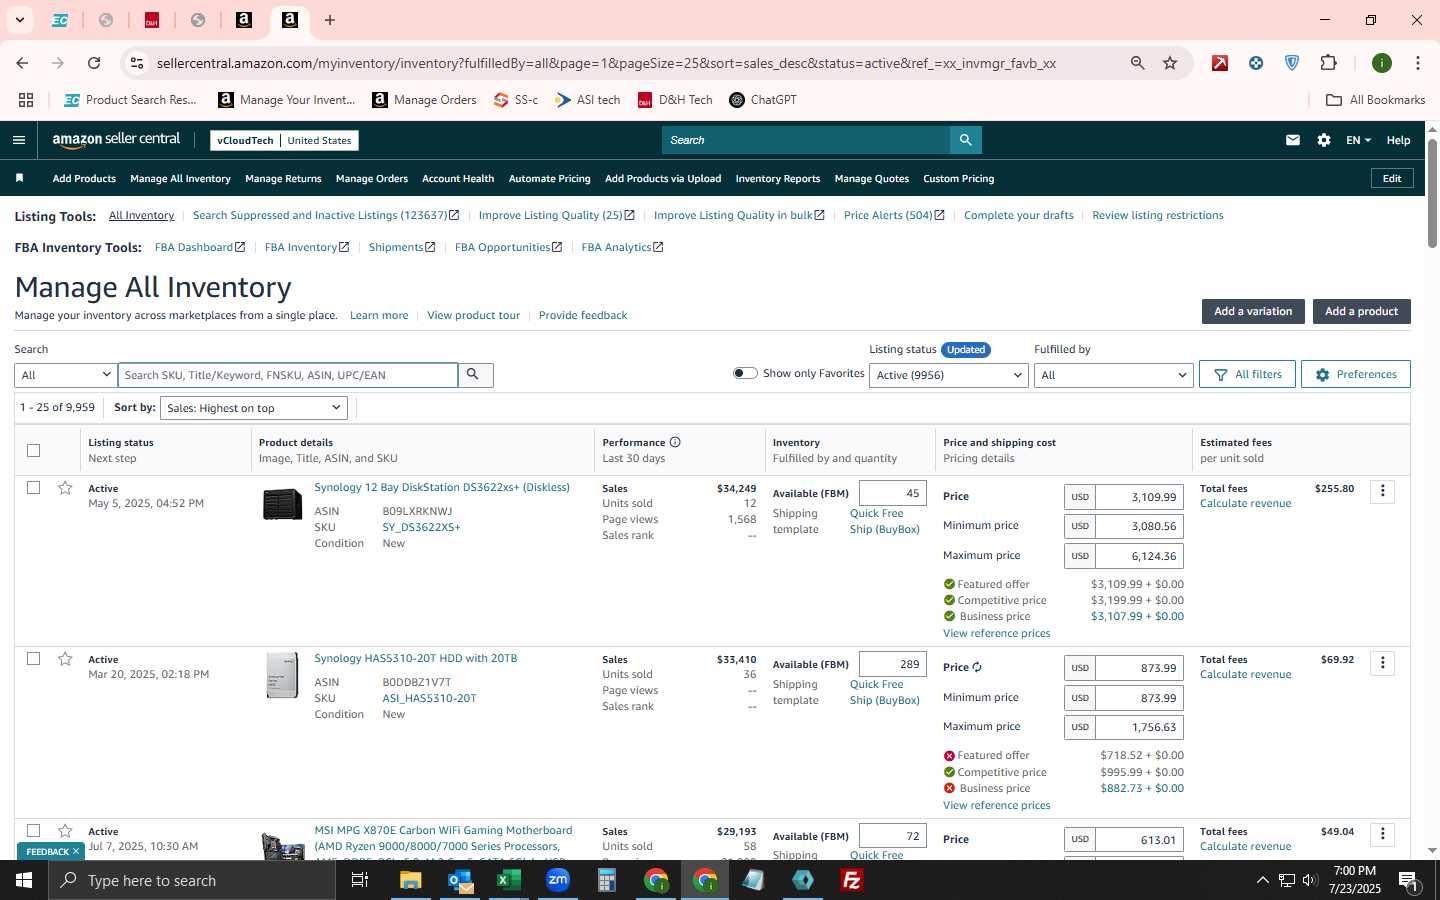Open the browser zoom magnifier icon
The image size is (1440, 900).
click(x=1137, y=63)
